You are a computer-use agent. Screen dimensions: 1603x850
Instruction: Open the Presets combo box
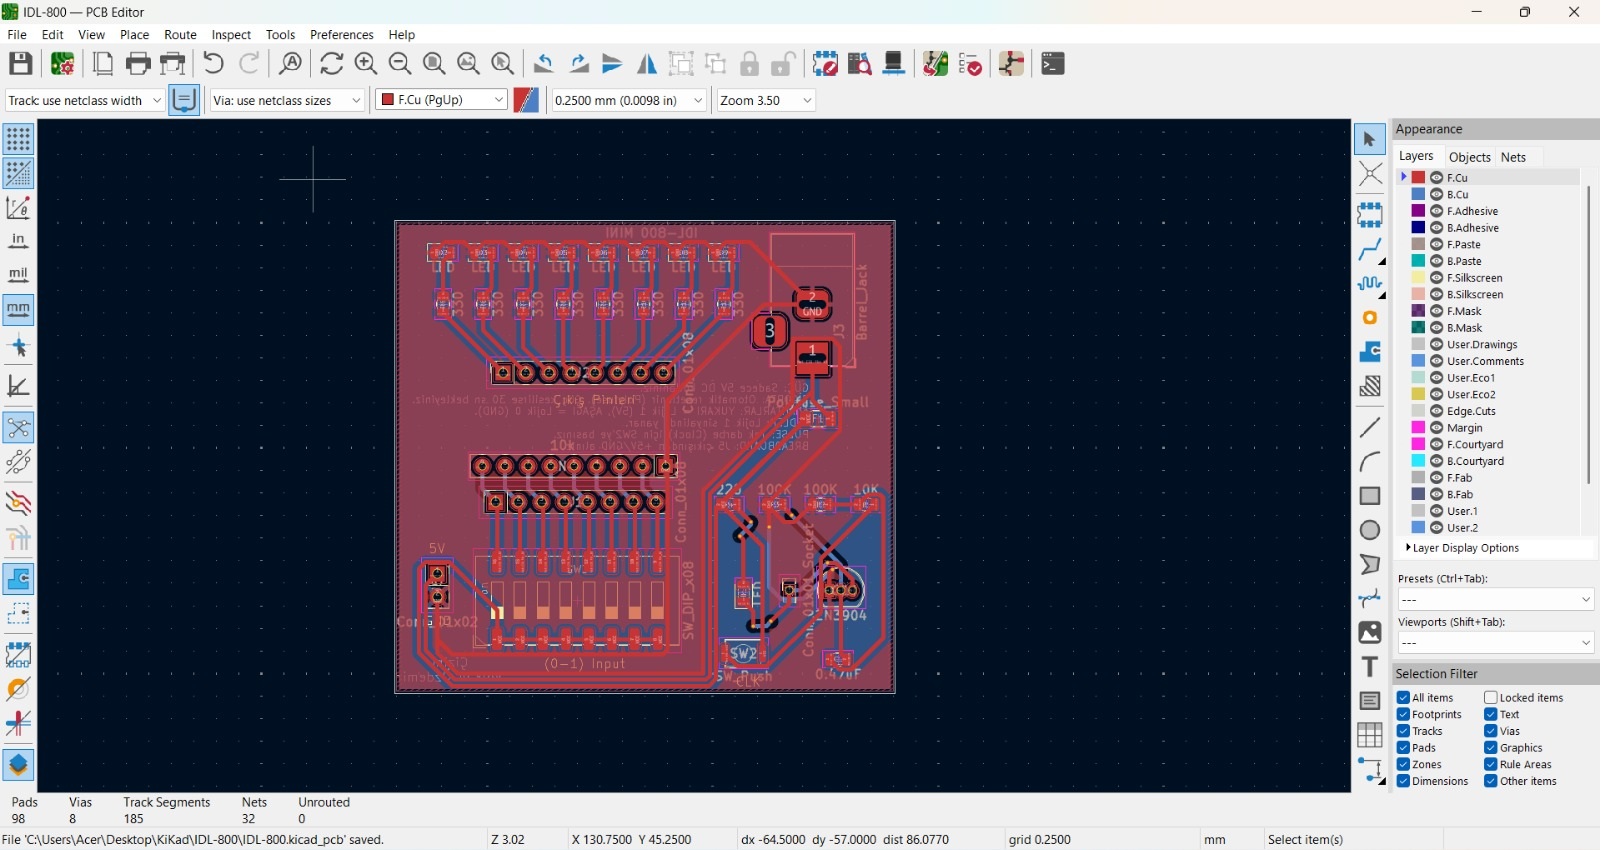pyautogui.click(x=1495, y=600)
